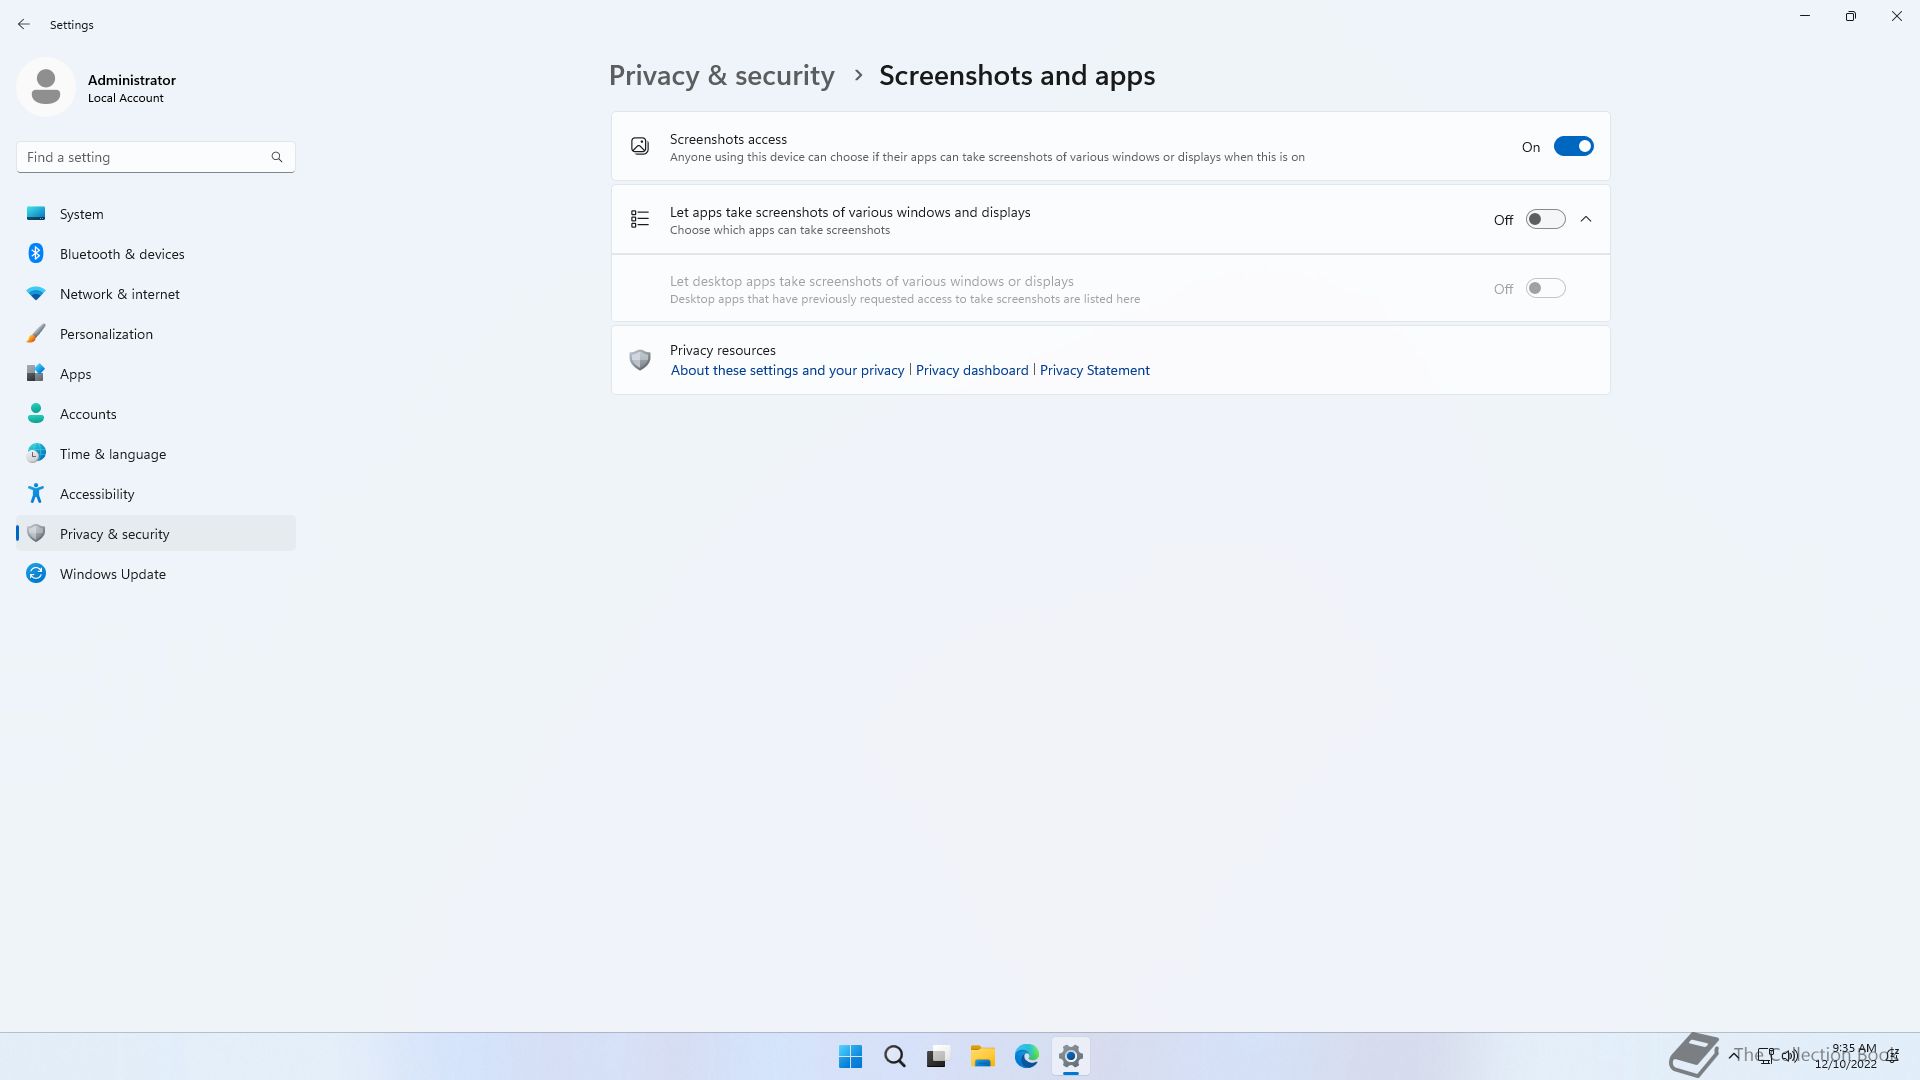Collapse the Let apps take screenshots section
Viewport: 1920px width, 1080px height.
(x=1586, y=220)
